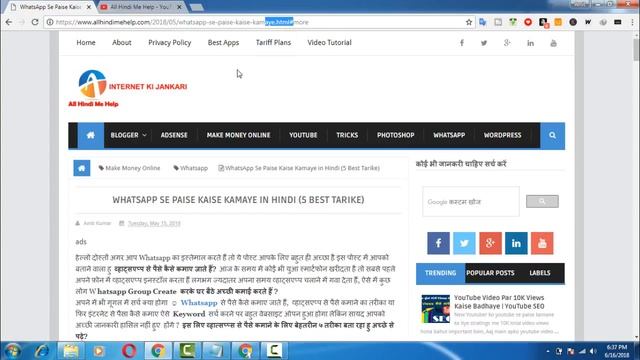The image size is (640, 360).
Task: Select the POPULAR POSTS tab
Action: pos(490,273)
